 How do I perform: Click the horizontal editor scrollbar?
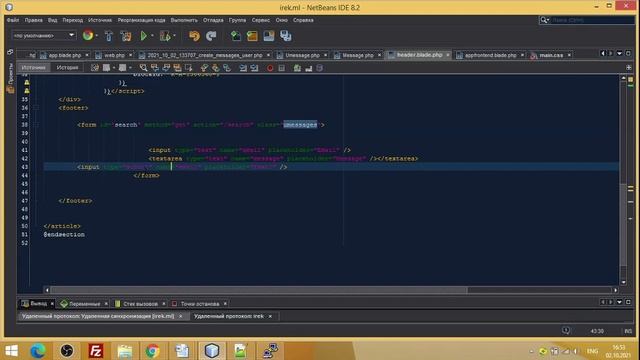[258, 290]
